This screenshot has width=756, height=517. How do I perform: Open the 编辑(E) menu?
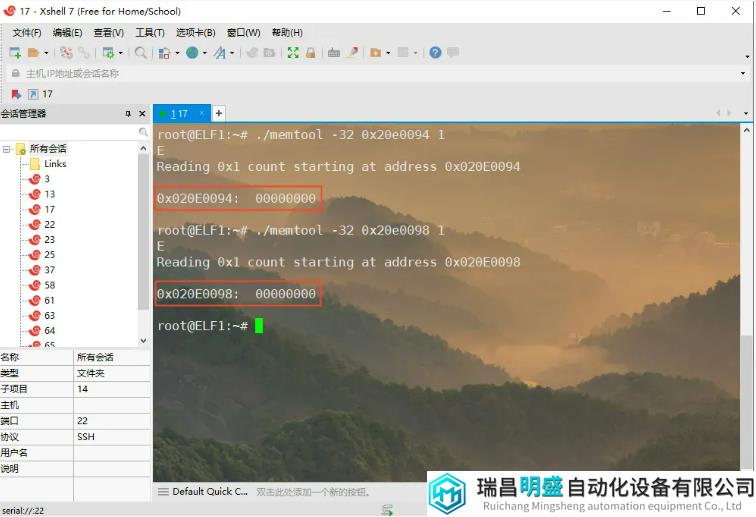click(x=67, y=32)
